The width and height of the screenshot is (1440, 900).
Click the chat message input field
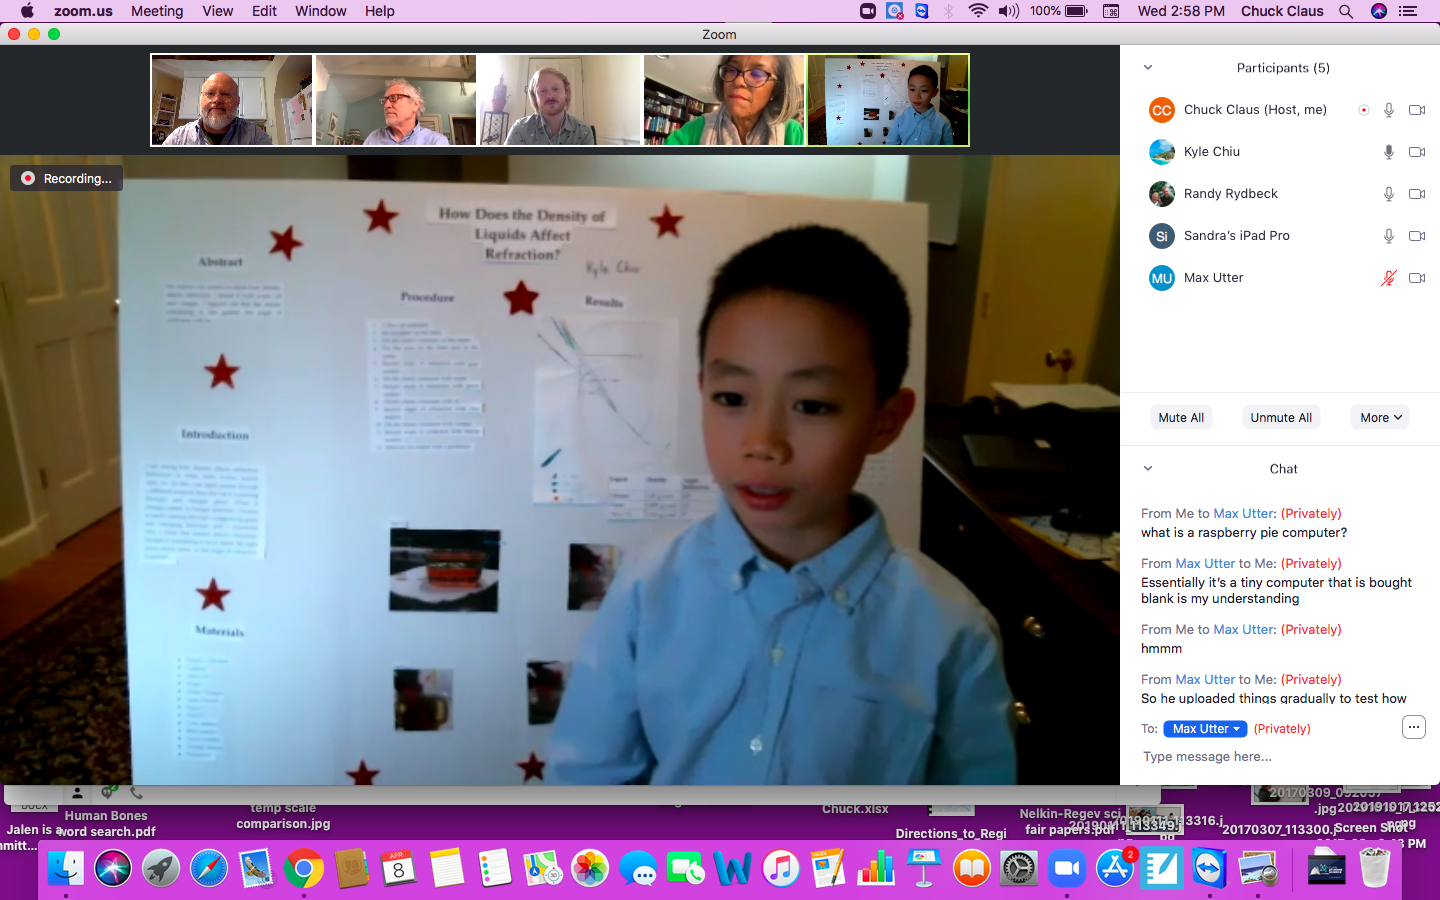pyautogui.click(x=1270, y=757)
